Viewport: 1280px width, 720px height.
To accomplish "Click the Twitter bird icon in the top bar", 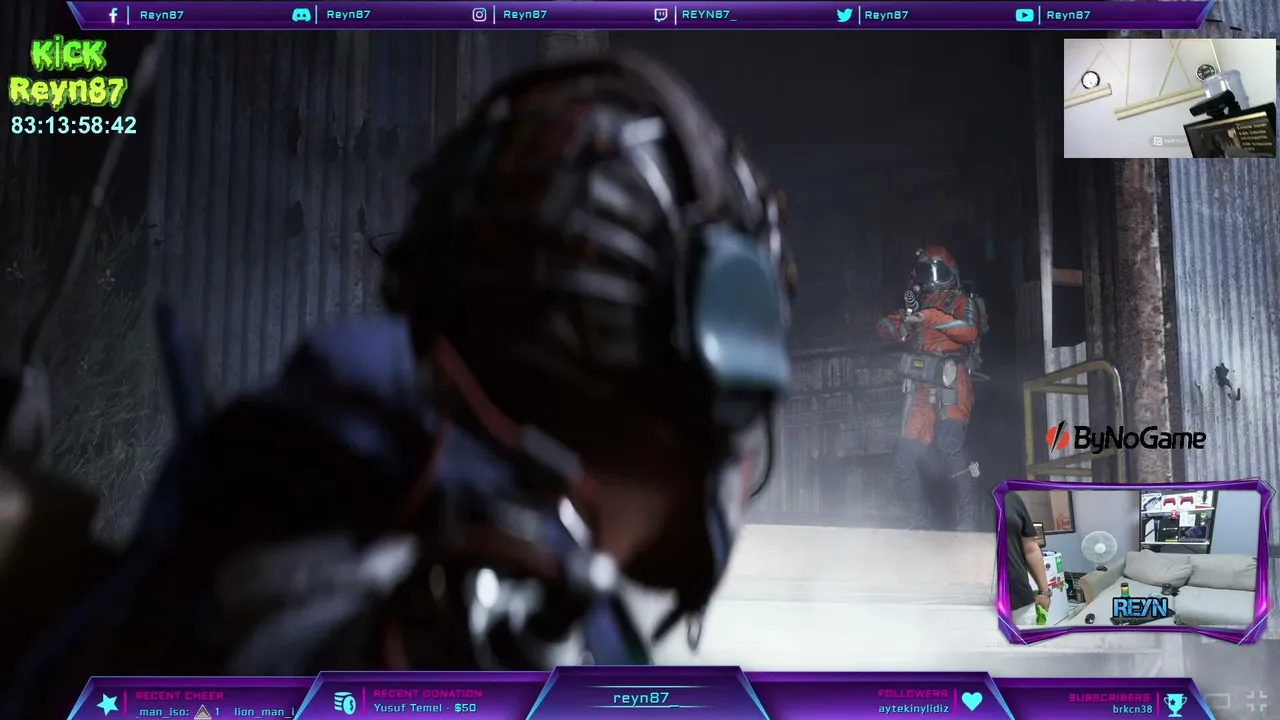I will coord(844,15).
